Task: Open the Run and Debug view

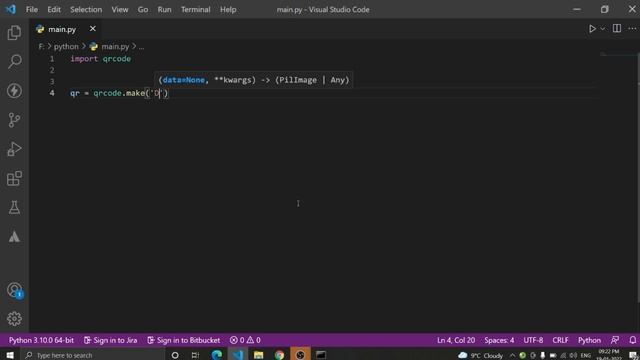Action: coord(14,149)
